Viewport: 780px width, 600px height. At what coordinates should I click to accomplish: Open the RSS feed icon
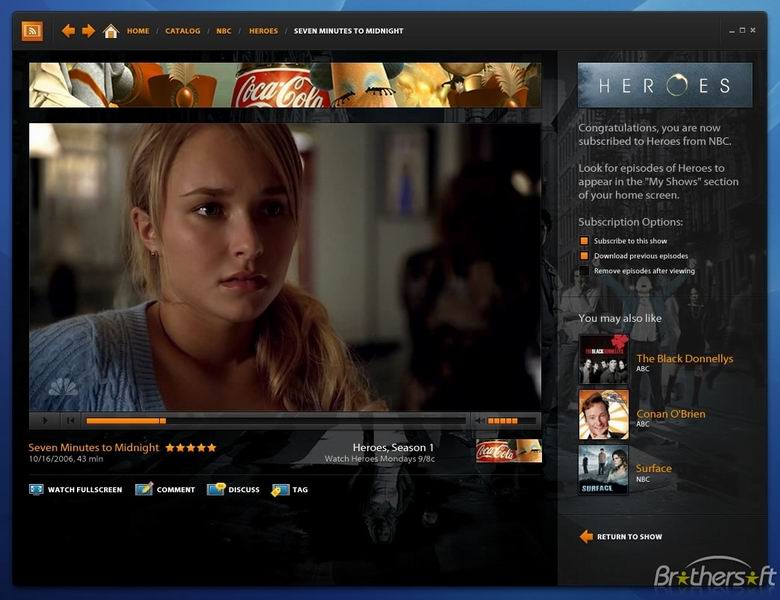tap(32, 31)
